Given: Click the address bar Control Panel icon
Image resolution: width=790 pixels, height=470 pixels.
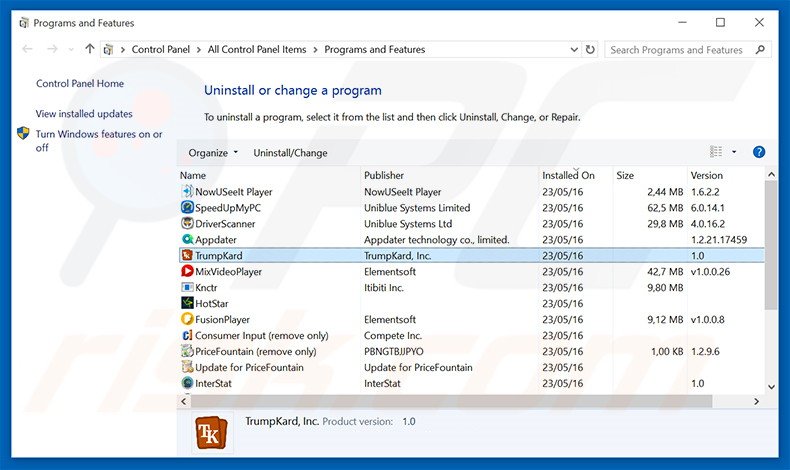Looking at the screenshot, I should [108, 49].
